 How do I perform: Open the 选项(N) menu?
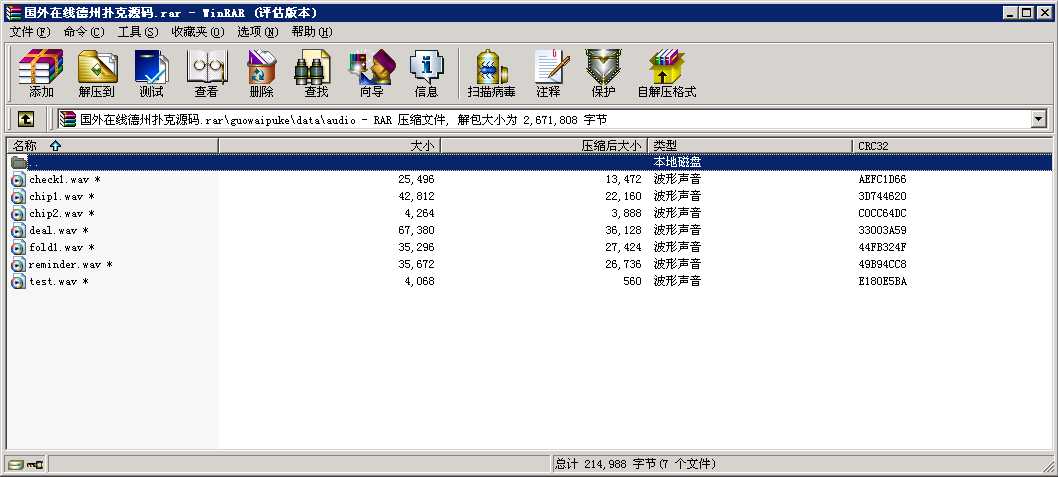257,32
